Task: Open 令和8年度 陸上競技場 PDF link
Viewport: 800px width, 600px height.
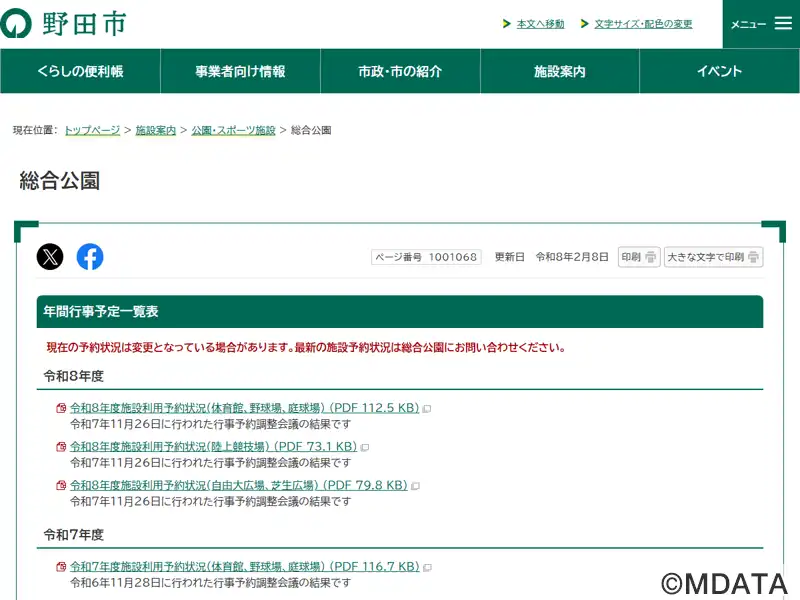Action: tap(213, 447)
